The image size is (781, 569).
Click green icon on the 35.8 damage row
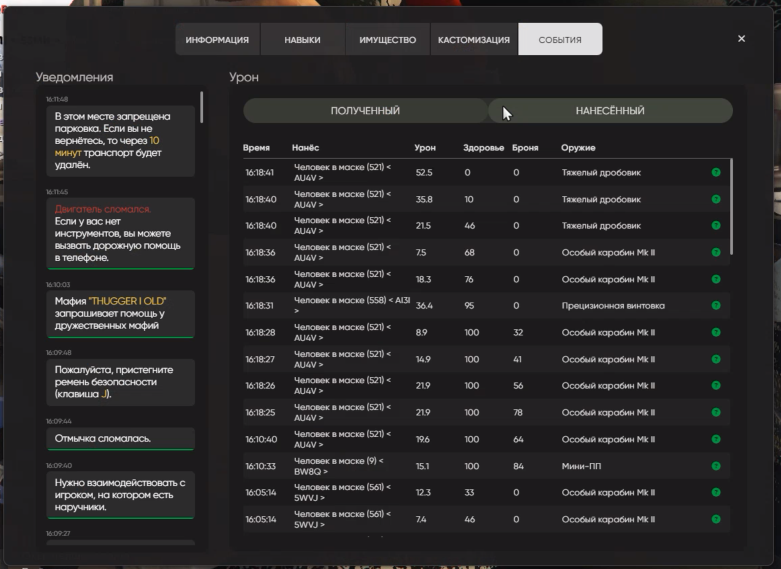715,199
